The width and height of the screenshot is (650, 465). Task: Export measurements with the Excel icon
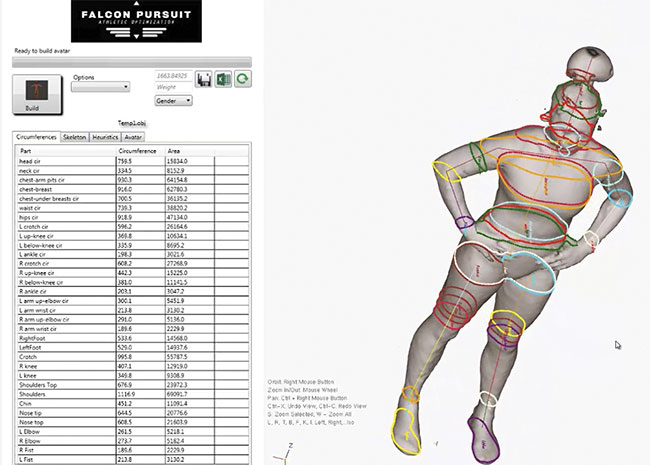tap(222, 79)
